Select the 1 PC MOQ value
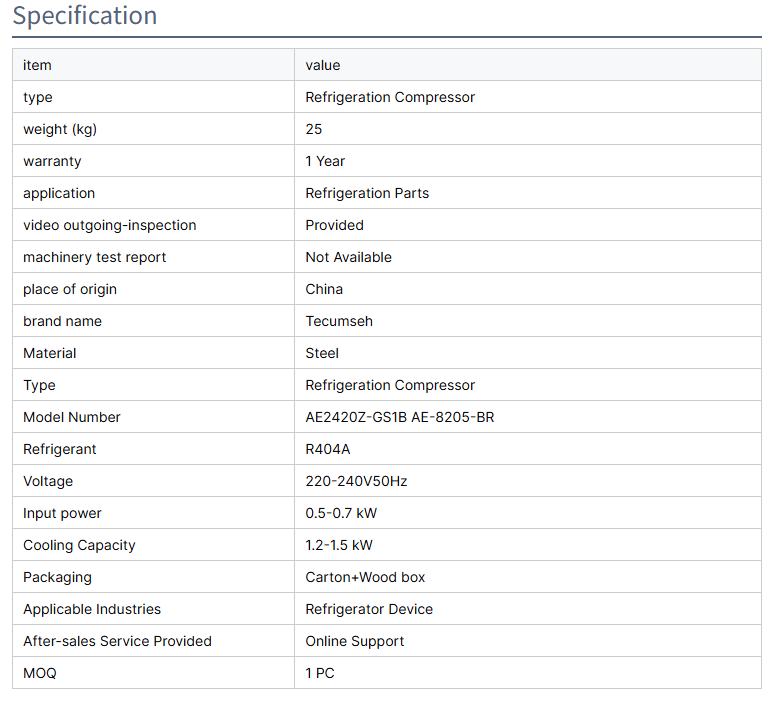Viewport: 778px width, 702px height. [x=320, y=673]
